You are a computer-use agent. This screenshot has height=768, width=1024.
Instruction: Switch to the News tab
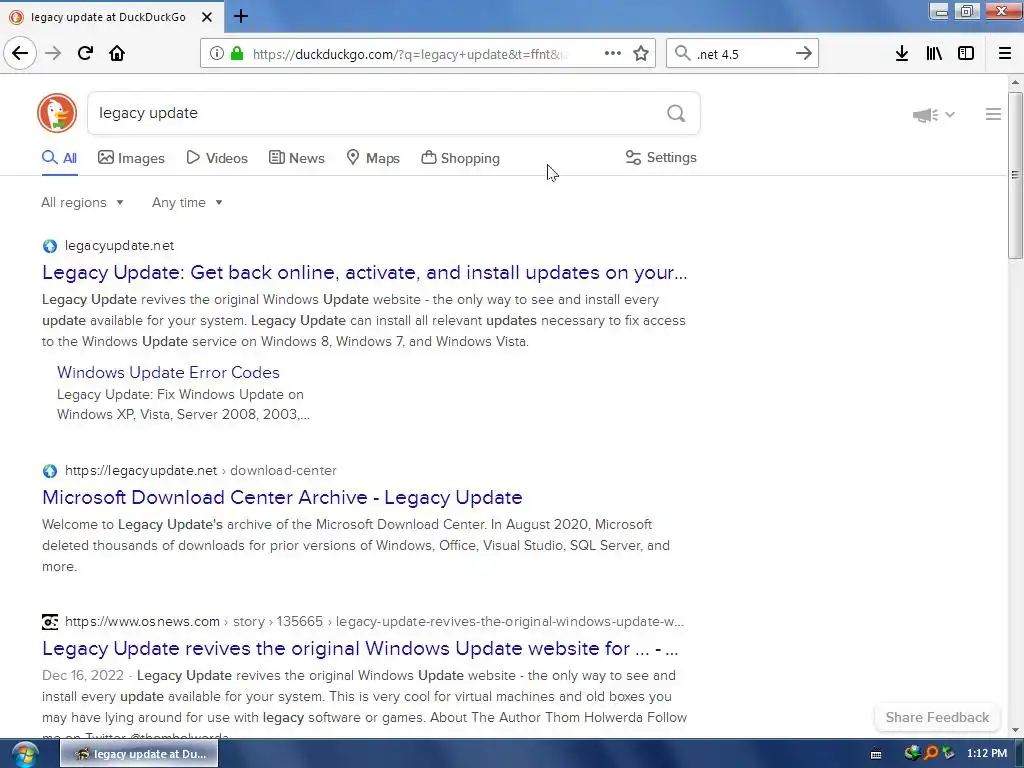click(x=296, y=158)
